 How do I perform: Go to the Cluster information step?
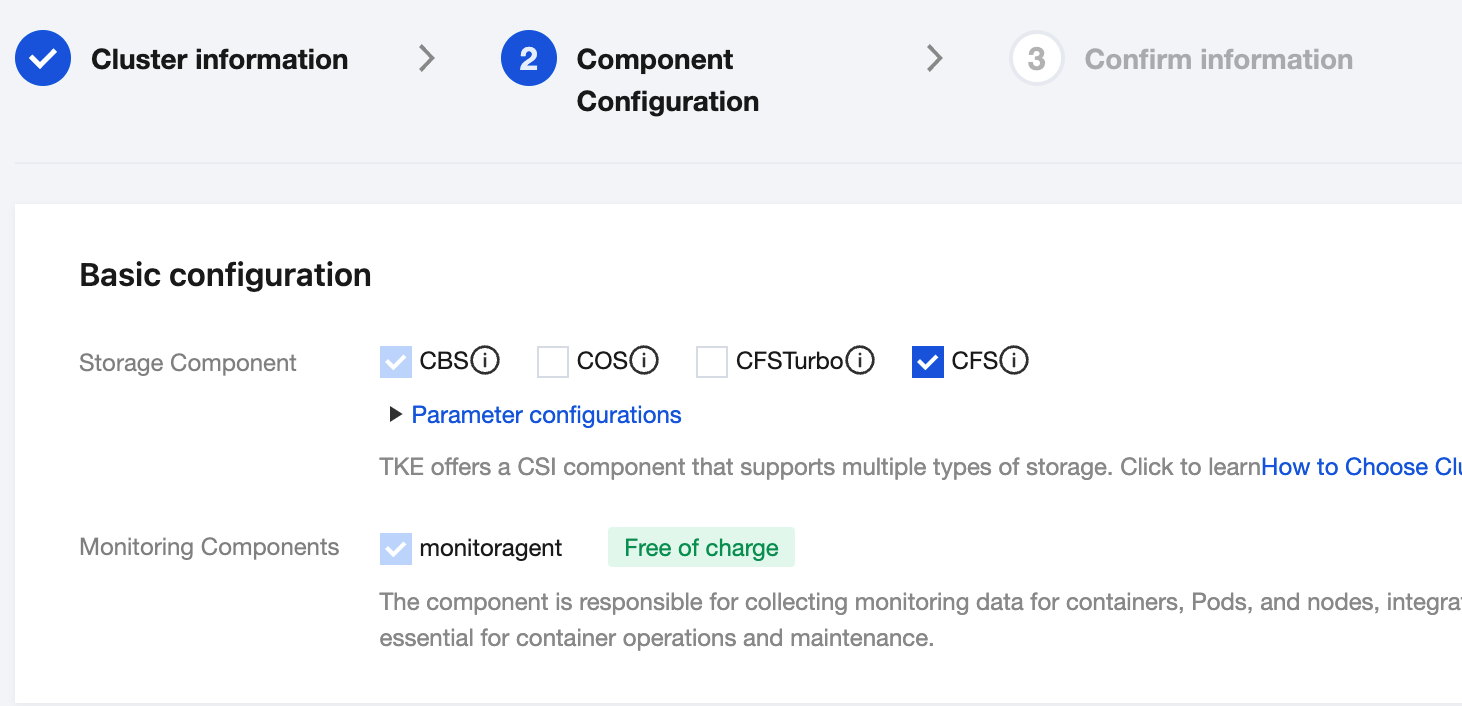[219, 59]
